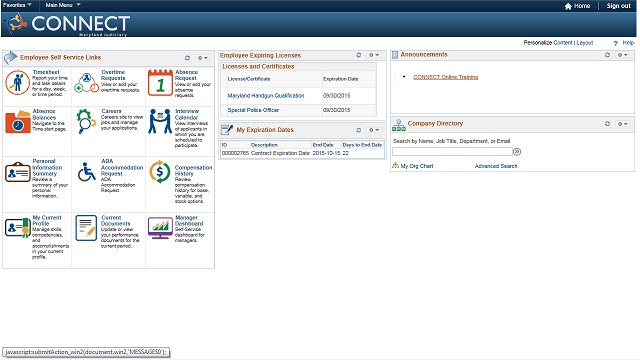Open the Advanced Search link
The width and height of the screenshot is (640, 360).
click(x=496, y=166)
